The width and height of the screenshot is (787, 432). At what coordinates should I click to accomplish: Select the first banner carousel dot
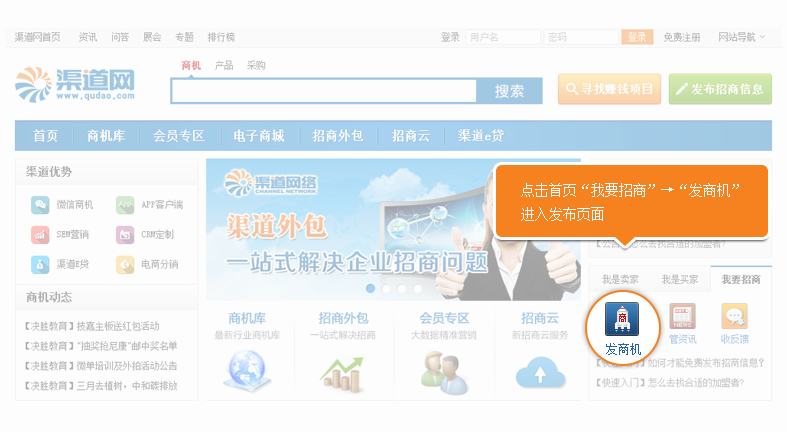point(370,289)
